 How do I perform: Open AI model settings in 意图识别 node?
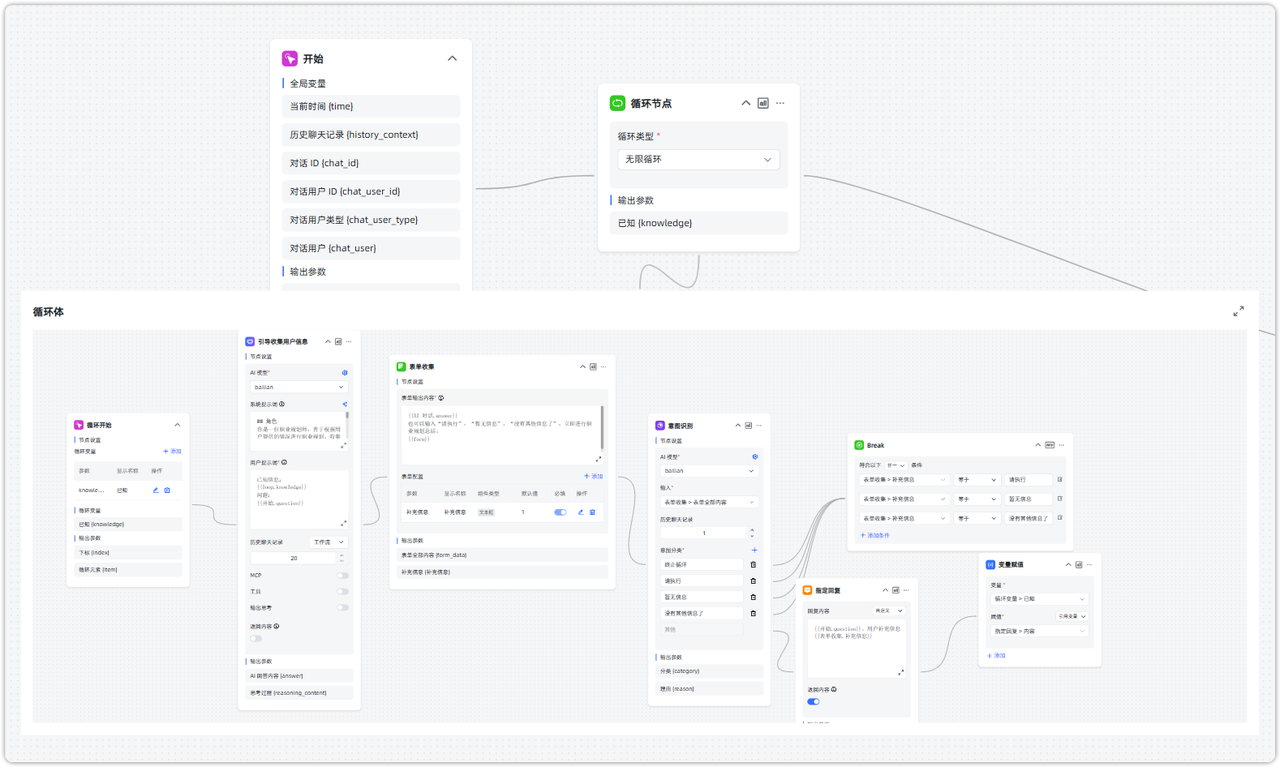click(x=755, y=457)
